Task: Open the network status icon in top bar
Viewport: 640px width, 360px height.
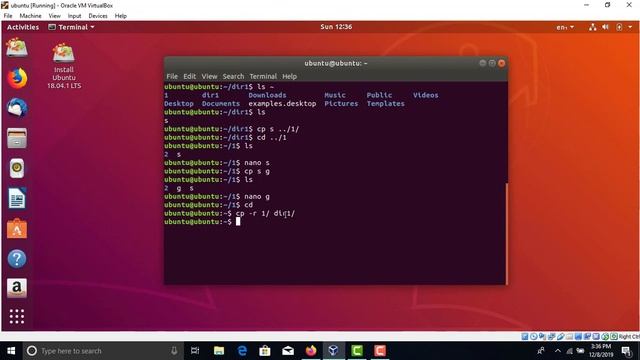Action: [x=592, y=27]
